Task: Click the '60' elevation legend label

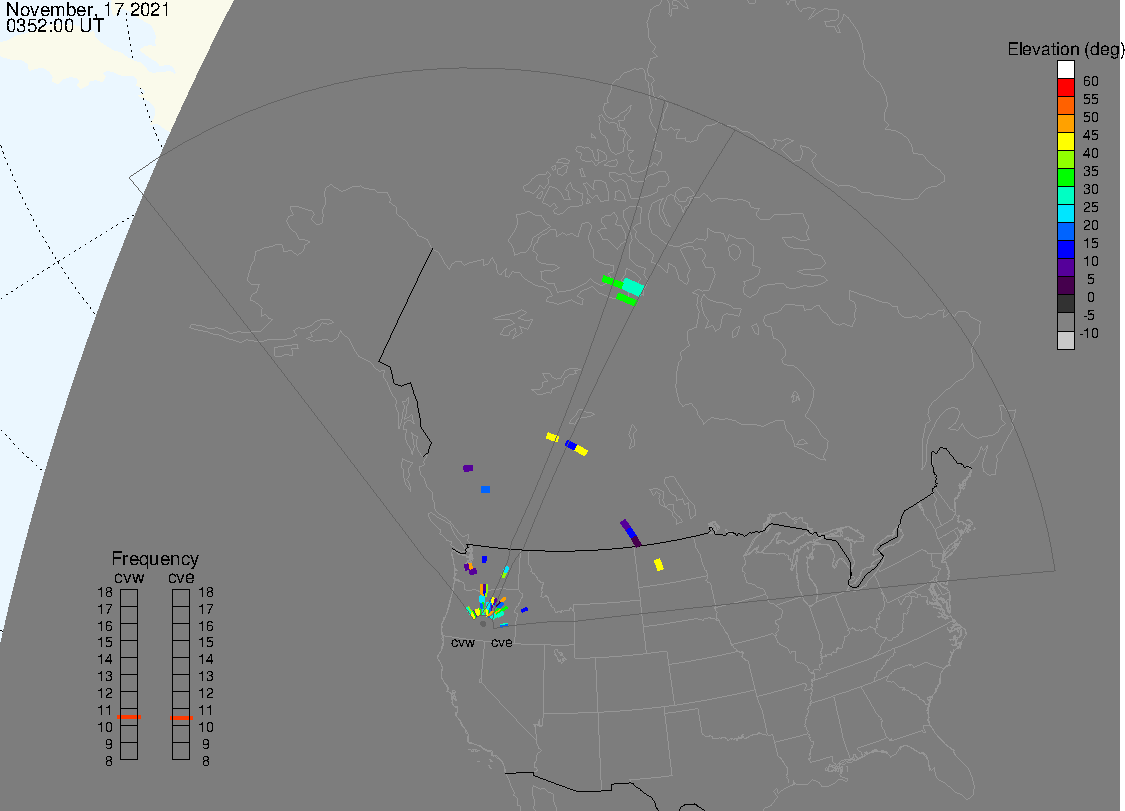Action: coord(1091,81)
